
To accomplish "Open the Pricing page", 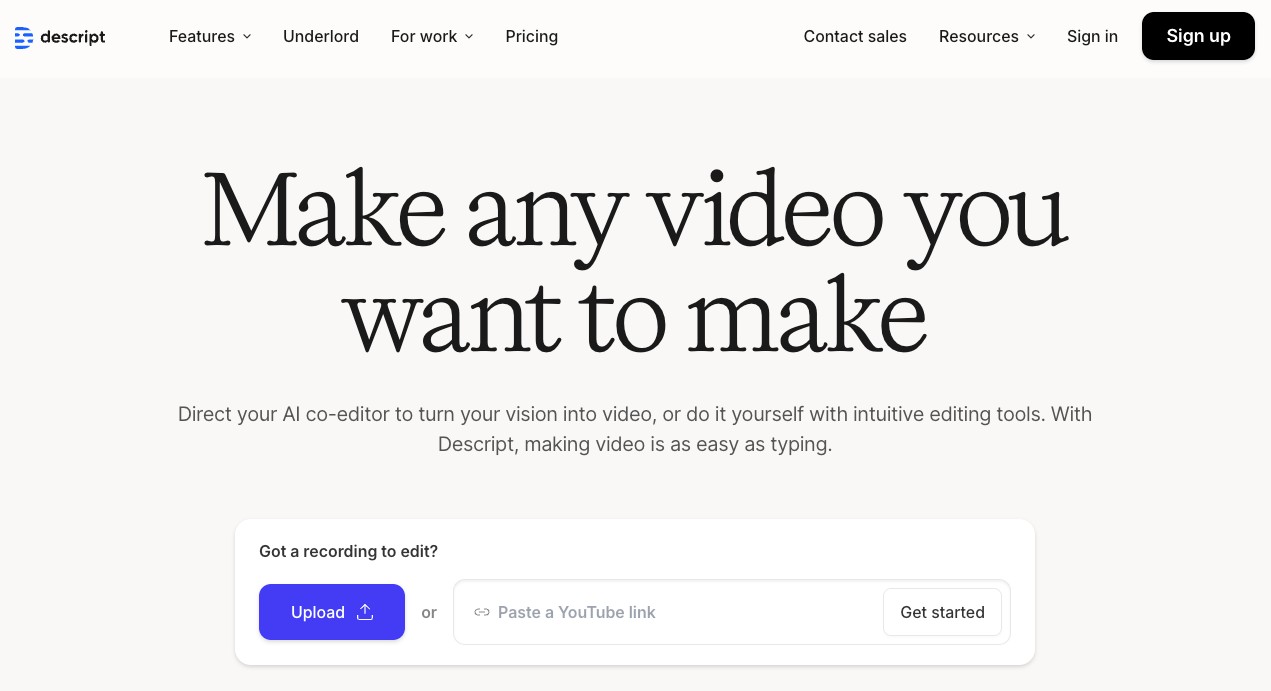I will [531, 36].
